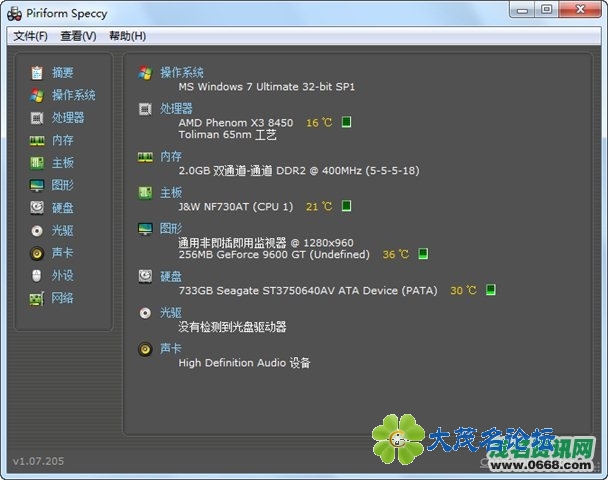
Task: Minimize the Piriform Speccy window
Action: (522, 10)
